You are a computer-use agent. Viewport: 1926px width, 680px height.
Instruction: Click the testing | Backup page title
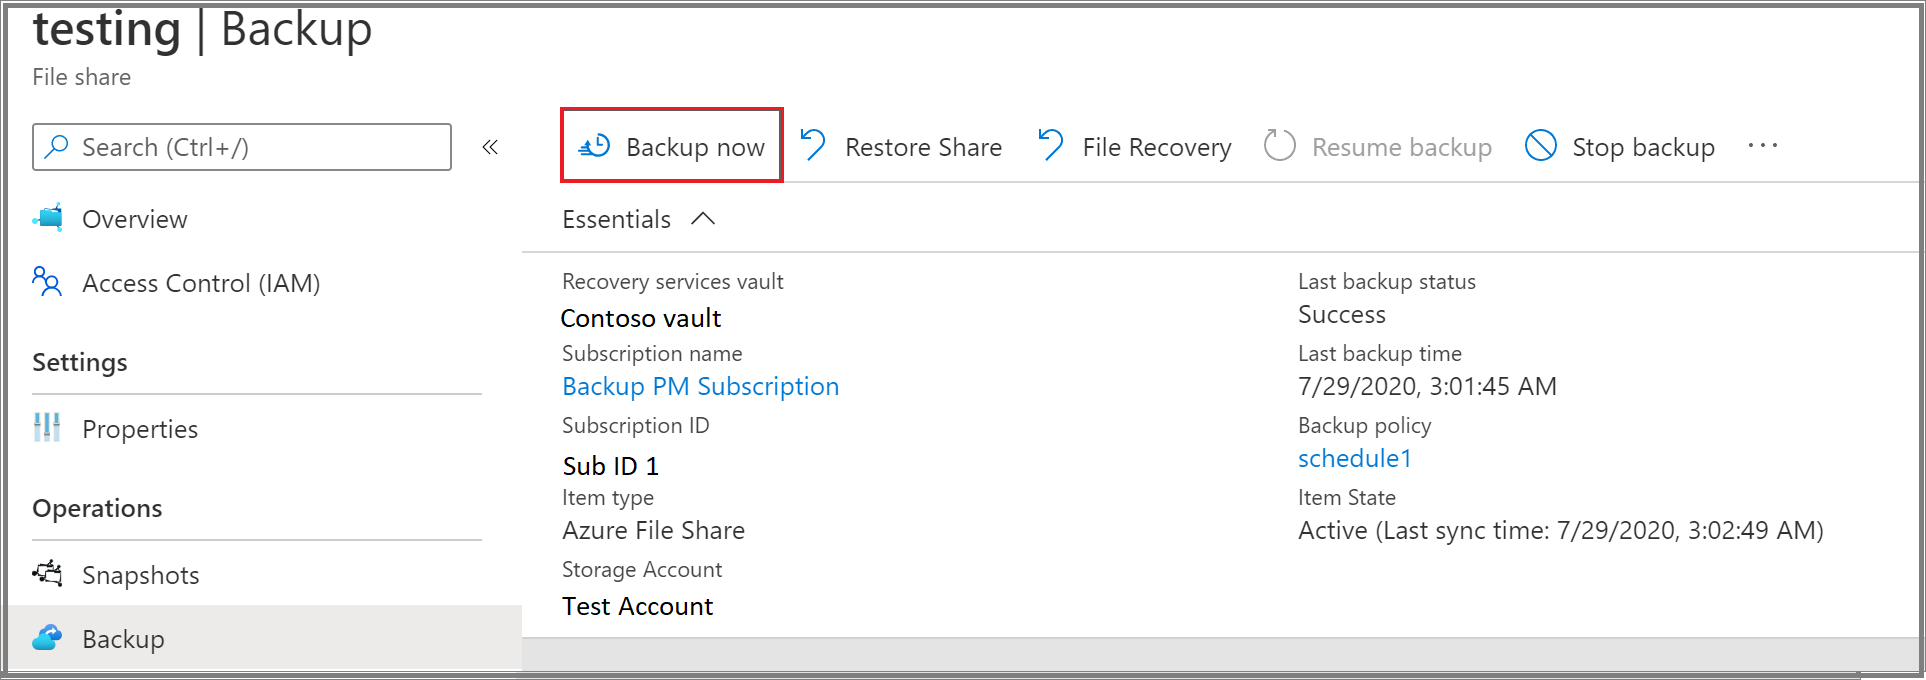pos(202,29)
